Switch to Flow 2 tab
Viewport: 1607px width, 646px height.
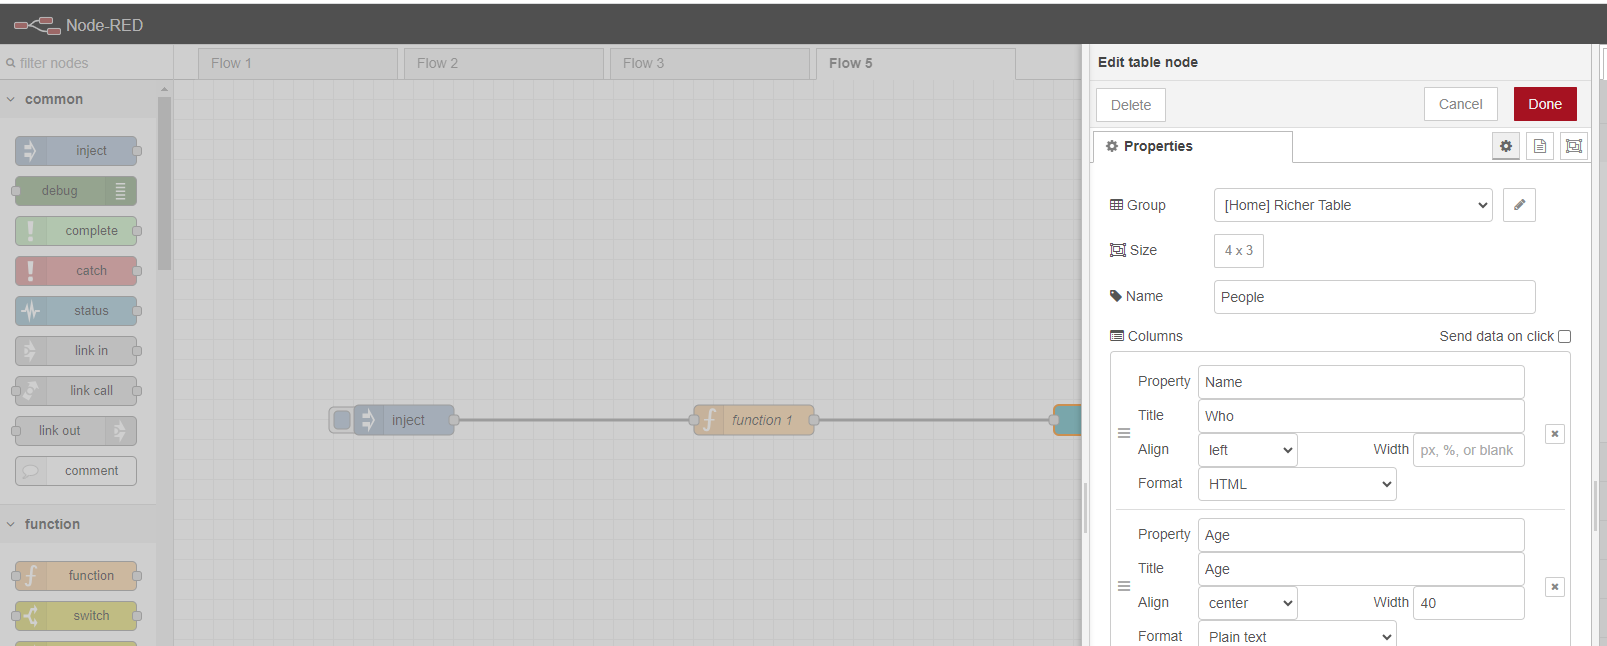click(x=504, y=63)
